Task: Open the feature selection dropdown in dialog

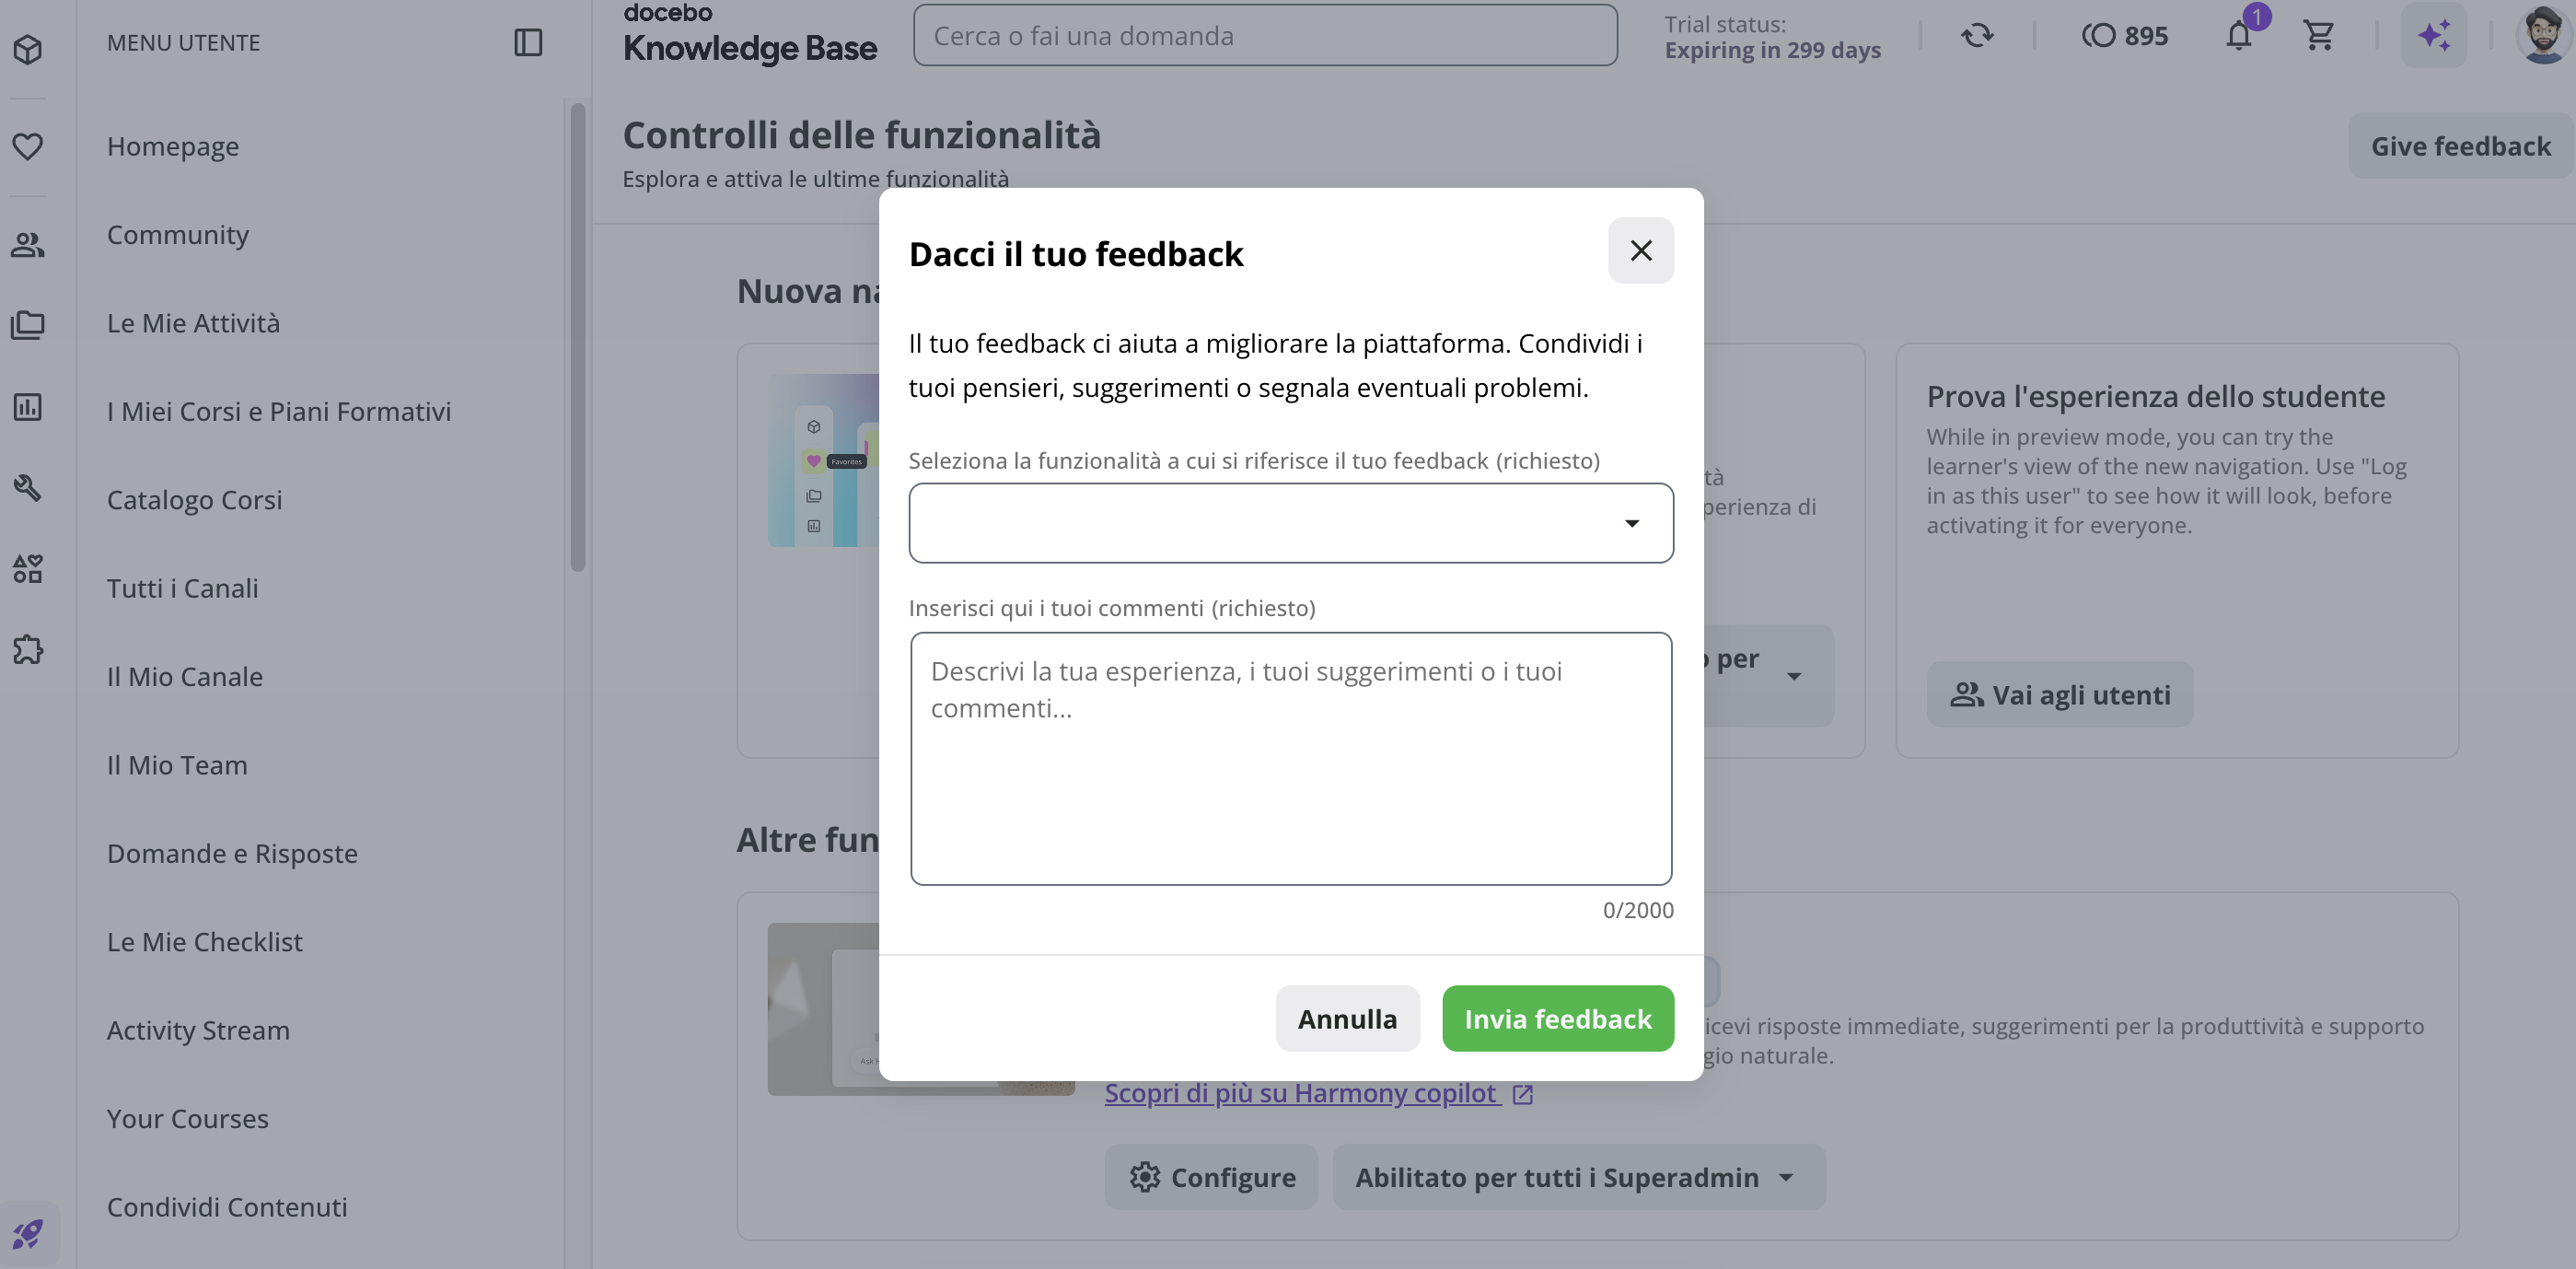Action: [1291, 523]
